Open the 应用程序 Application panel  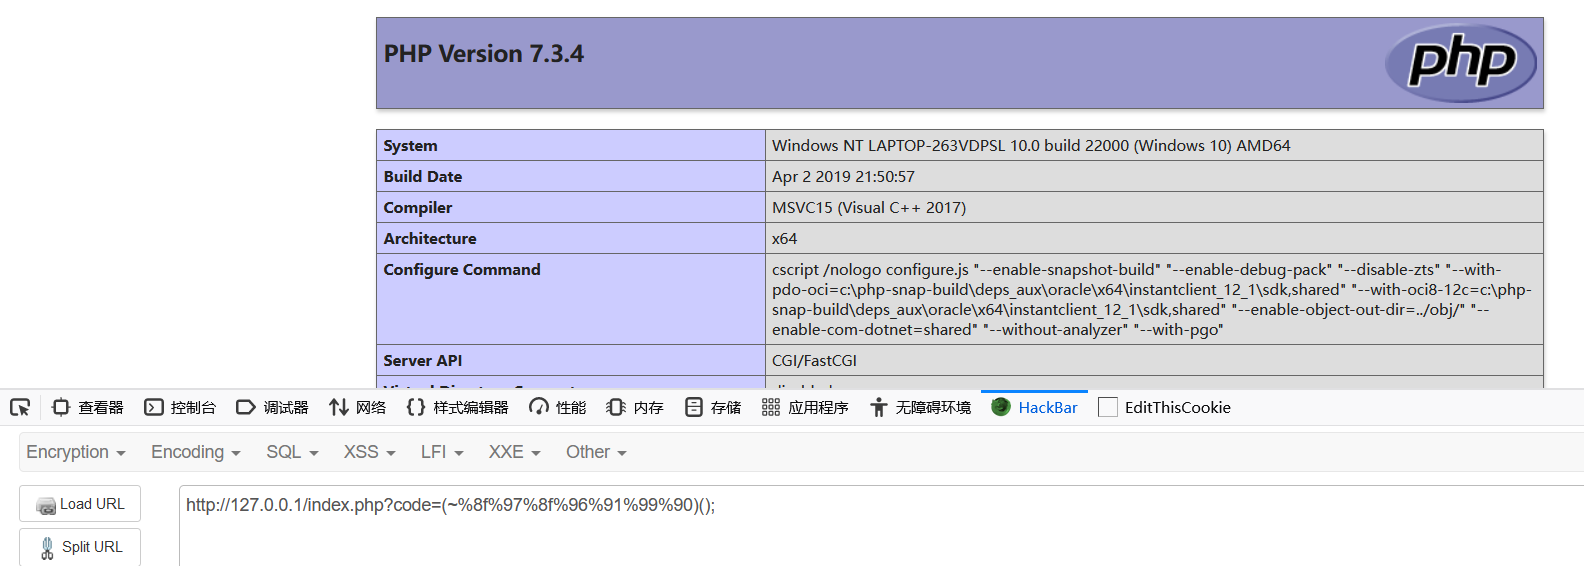pos(805,407)
